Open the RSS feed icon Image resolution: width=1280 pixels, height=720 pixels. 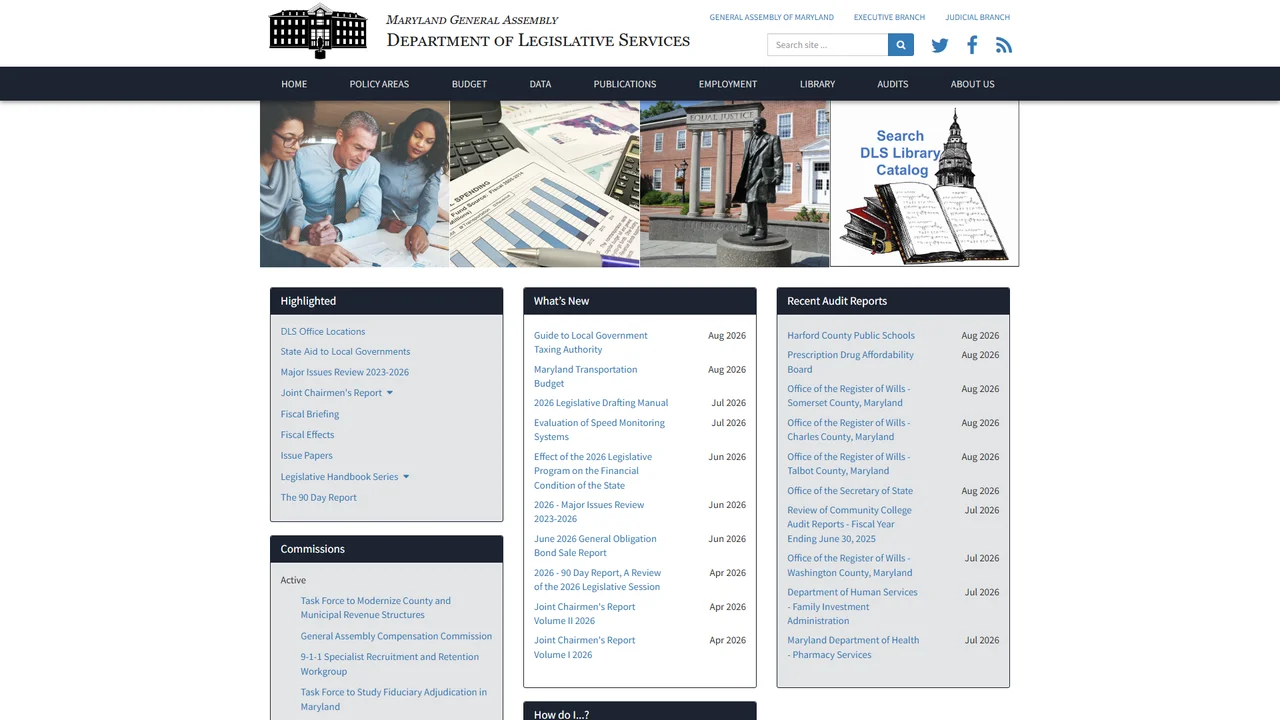point(1004,45)
